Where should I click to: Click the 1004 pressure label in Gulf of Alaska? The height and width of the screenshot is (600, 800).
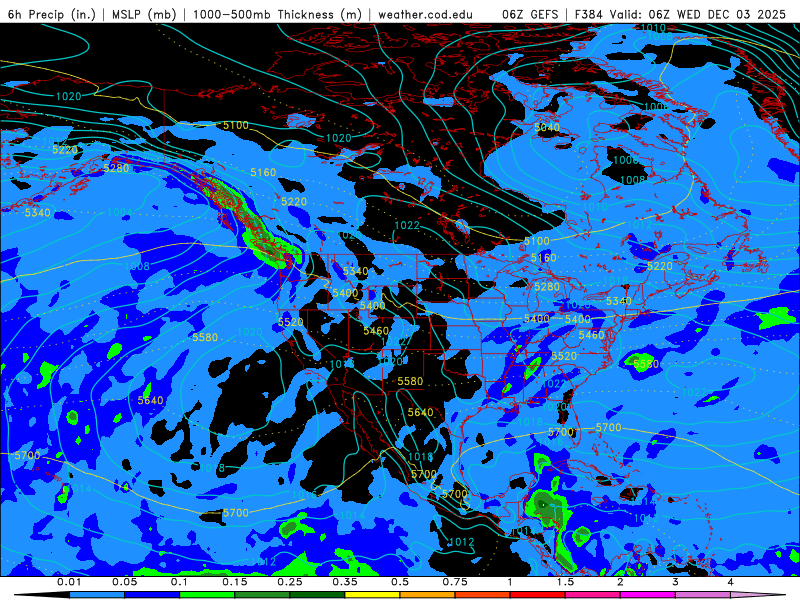120,212
